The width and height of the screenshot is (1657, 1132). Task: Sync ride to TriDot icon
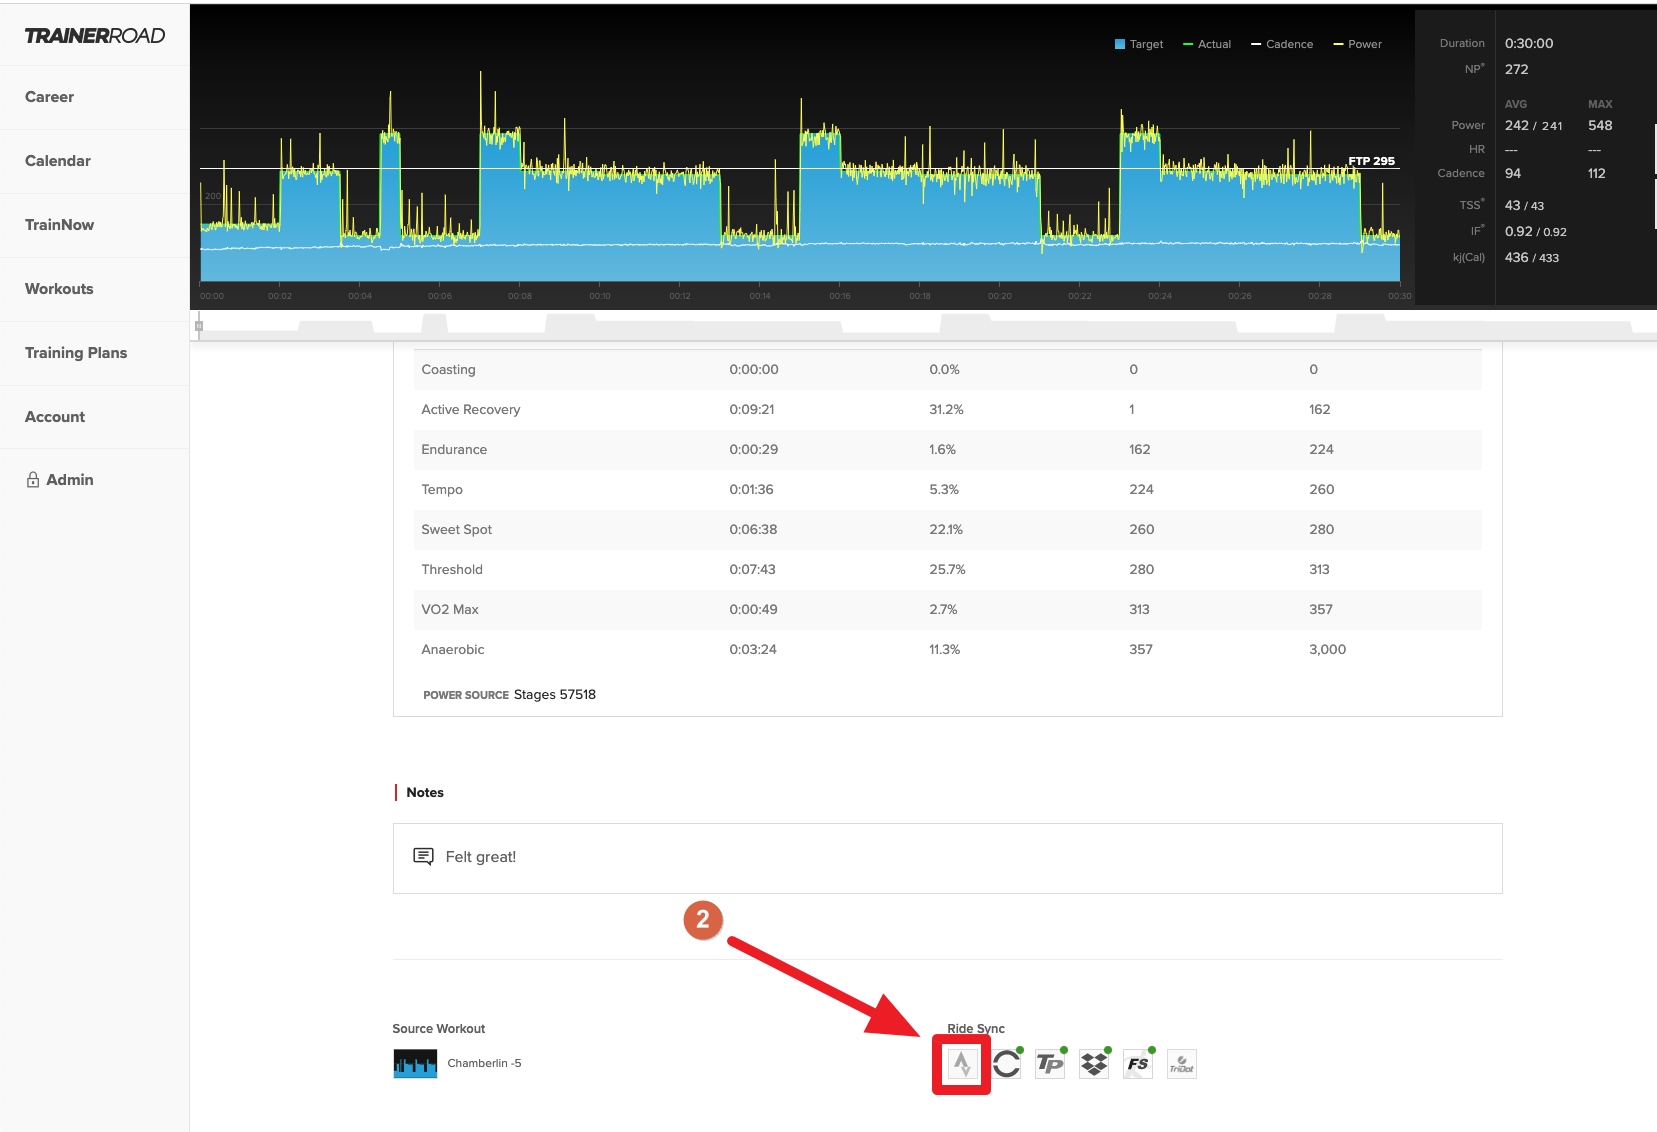(x=1182, y=1064)
